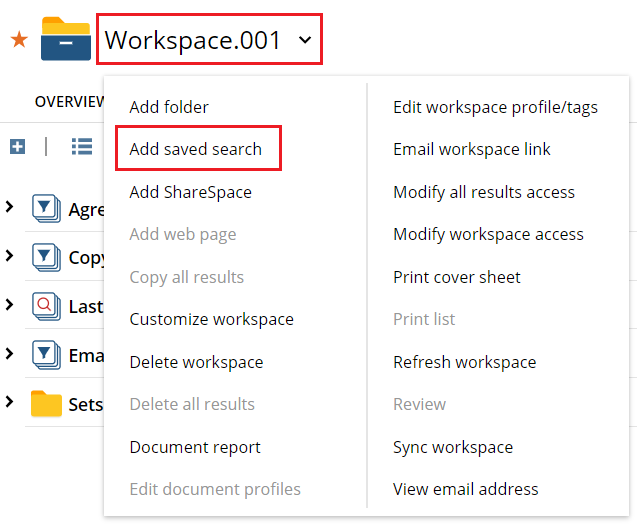Select Delete workspace
The height and width of the screenshot is (525, 637).
point(196,362)
